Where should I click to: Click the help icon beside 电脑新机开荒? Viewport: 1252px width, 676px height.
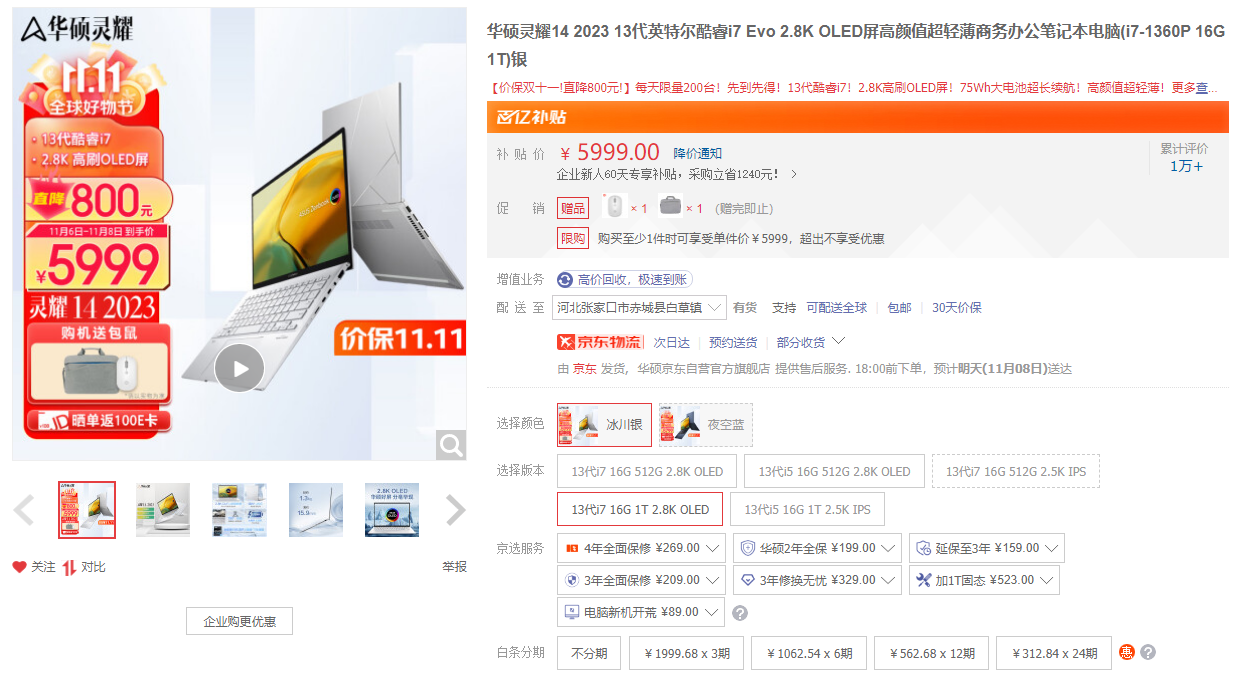click(x=740, y=613)
